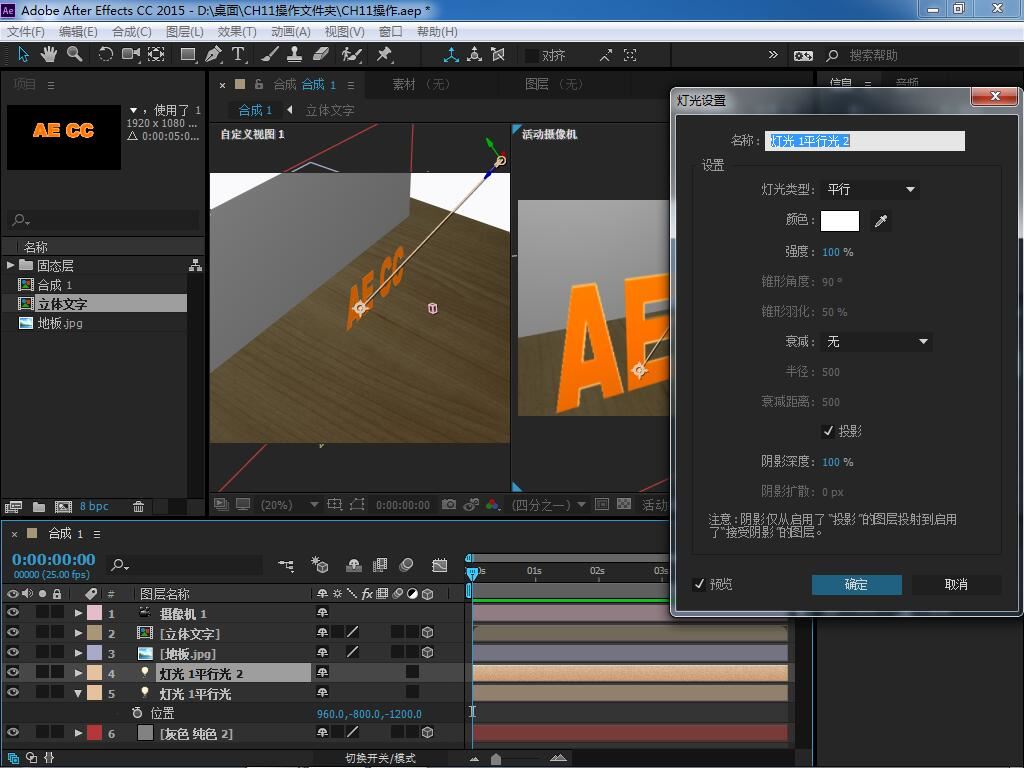Open the 编辑(E) menu
The image size is (1024, 768).
[x=78, y=31]
